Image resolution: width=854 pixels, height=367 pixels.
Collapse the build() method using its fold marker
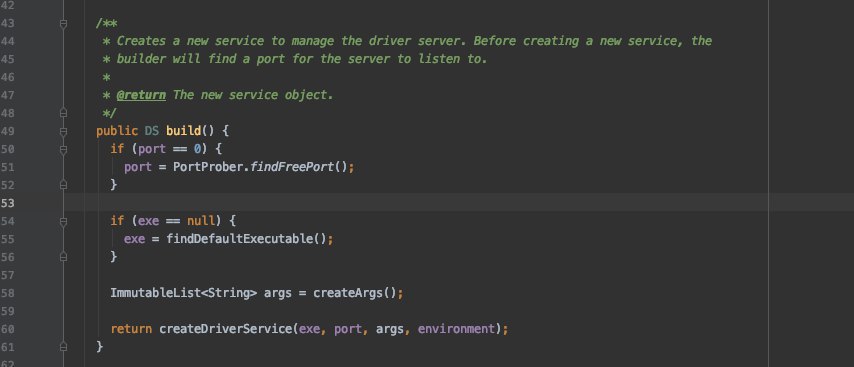(x=64, y=131)
